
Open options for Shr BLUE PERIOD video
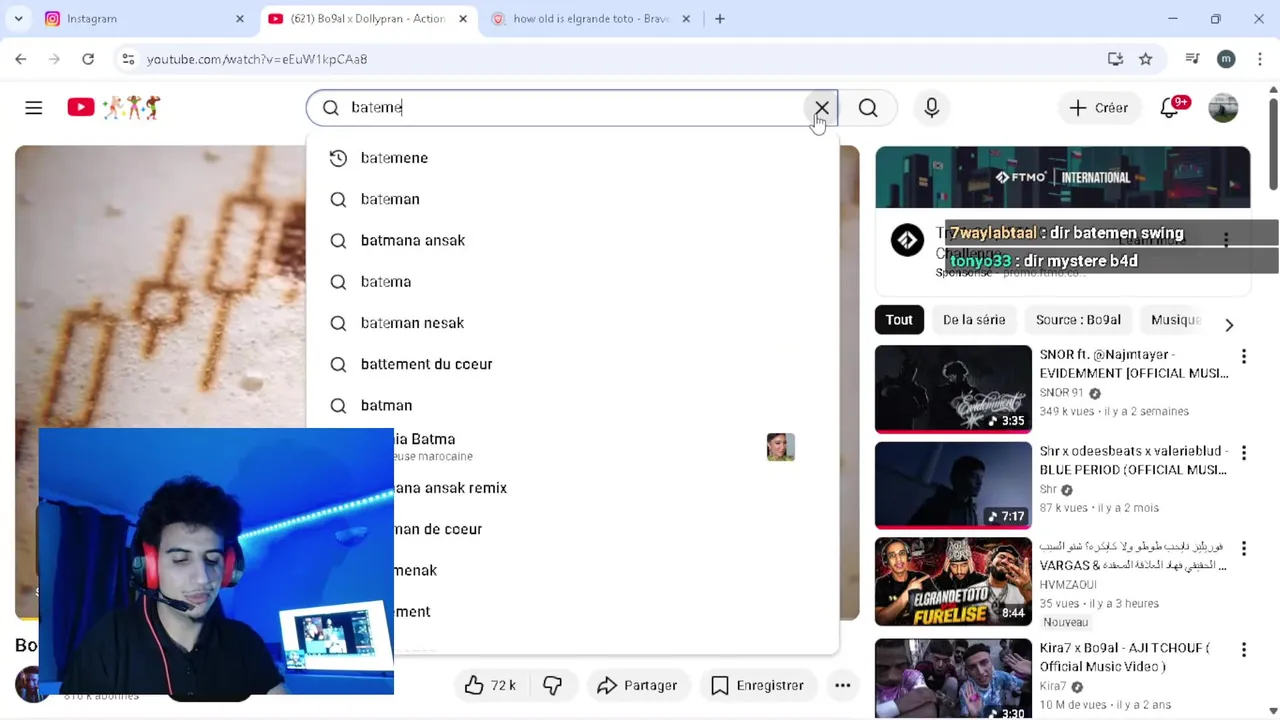(1244, 453)
